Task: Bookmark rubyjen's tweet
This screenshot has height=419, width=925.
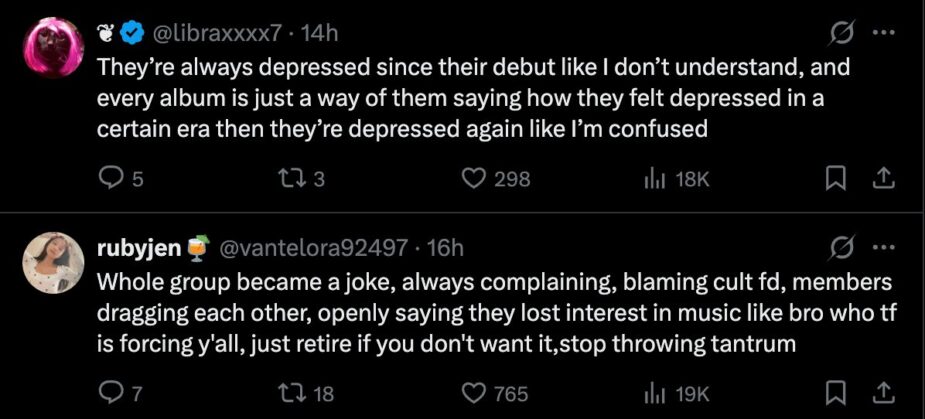Action: tap(840, 393)
